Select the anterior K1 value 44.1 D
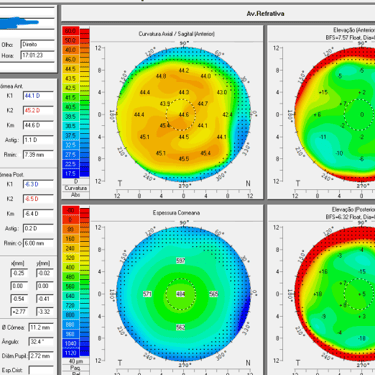 38,96
